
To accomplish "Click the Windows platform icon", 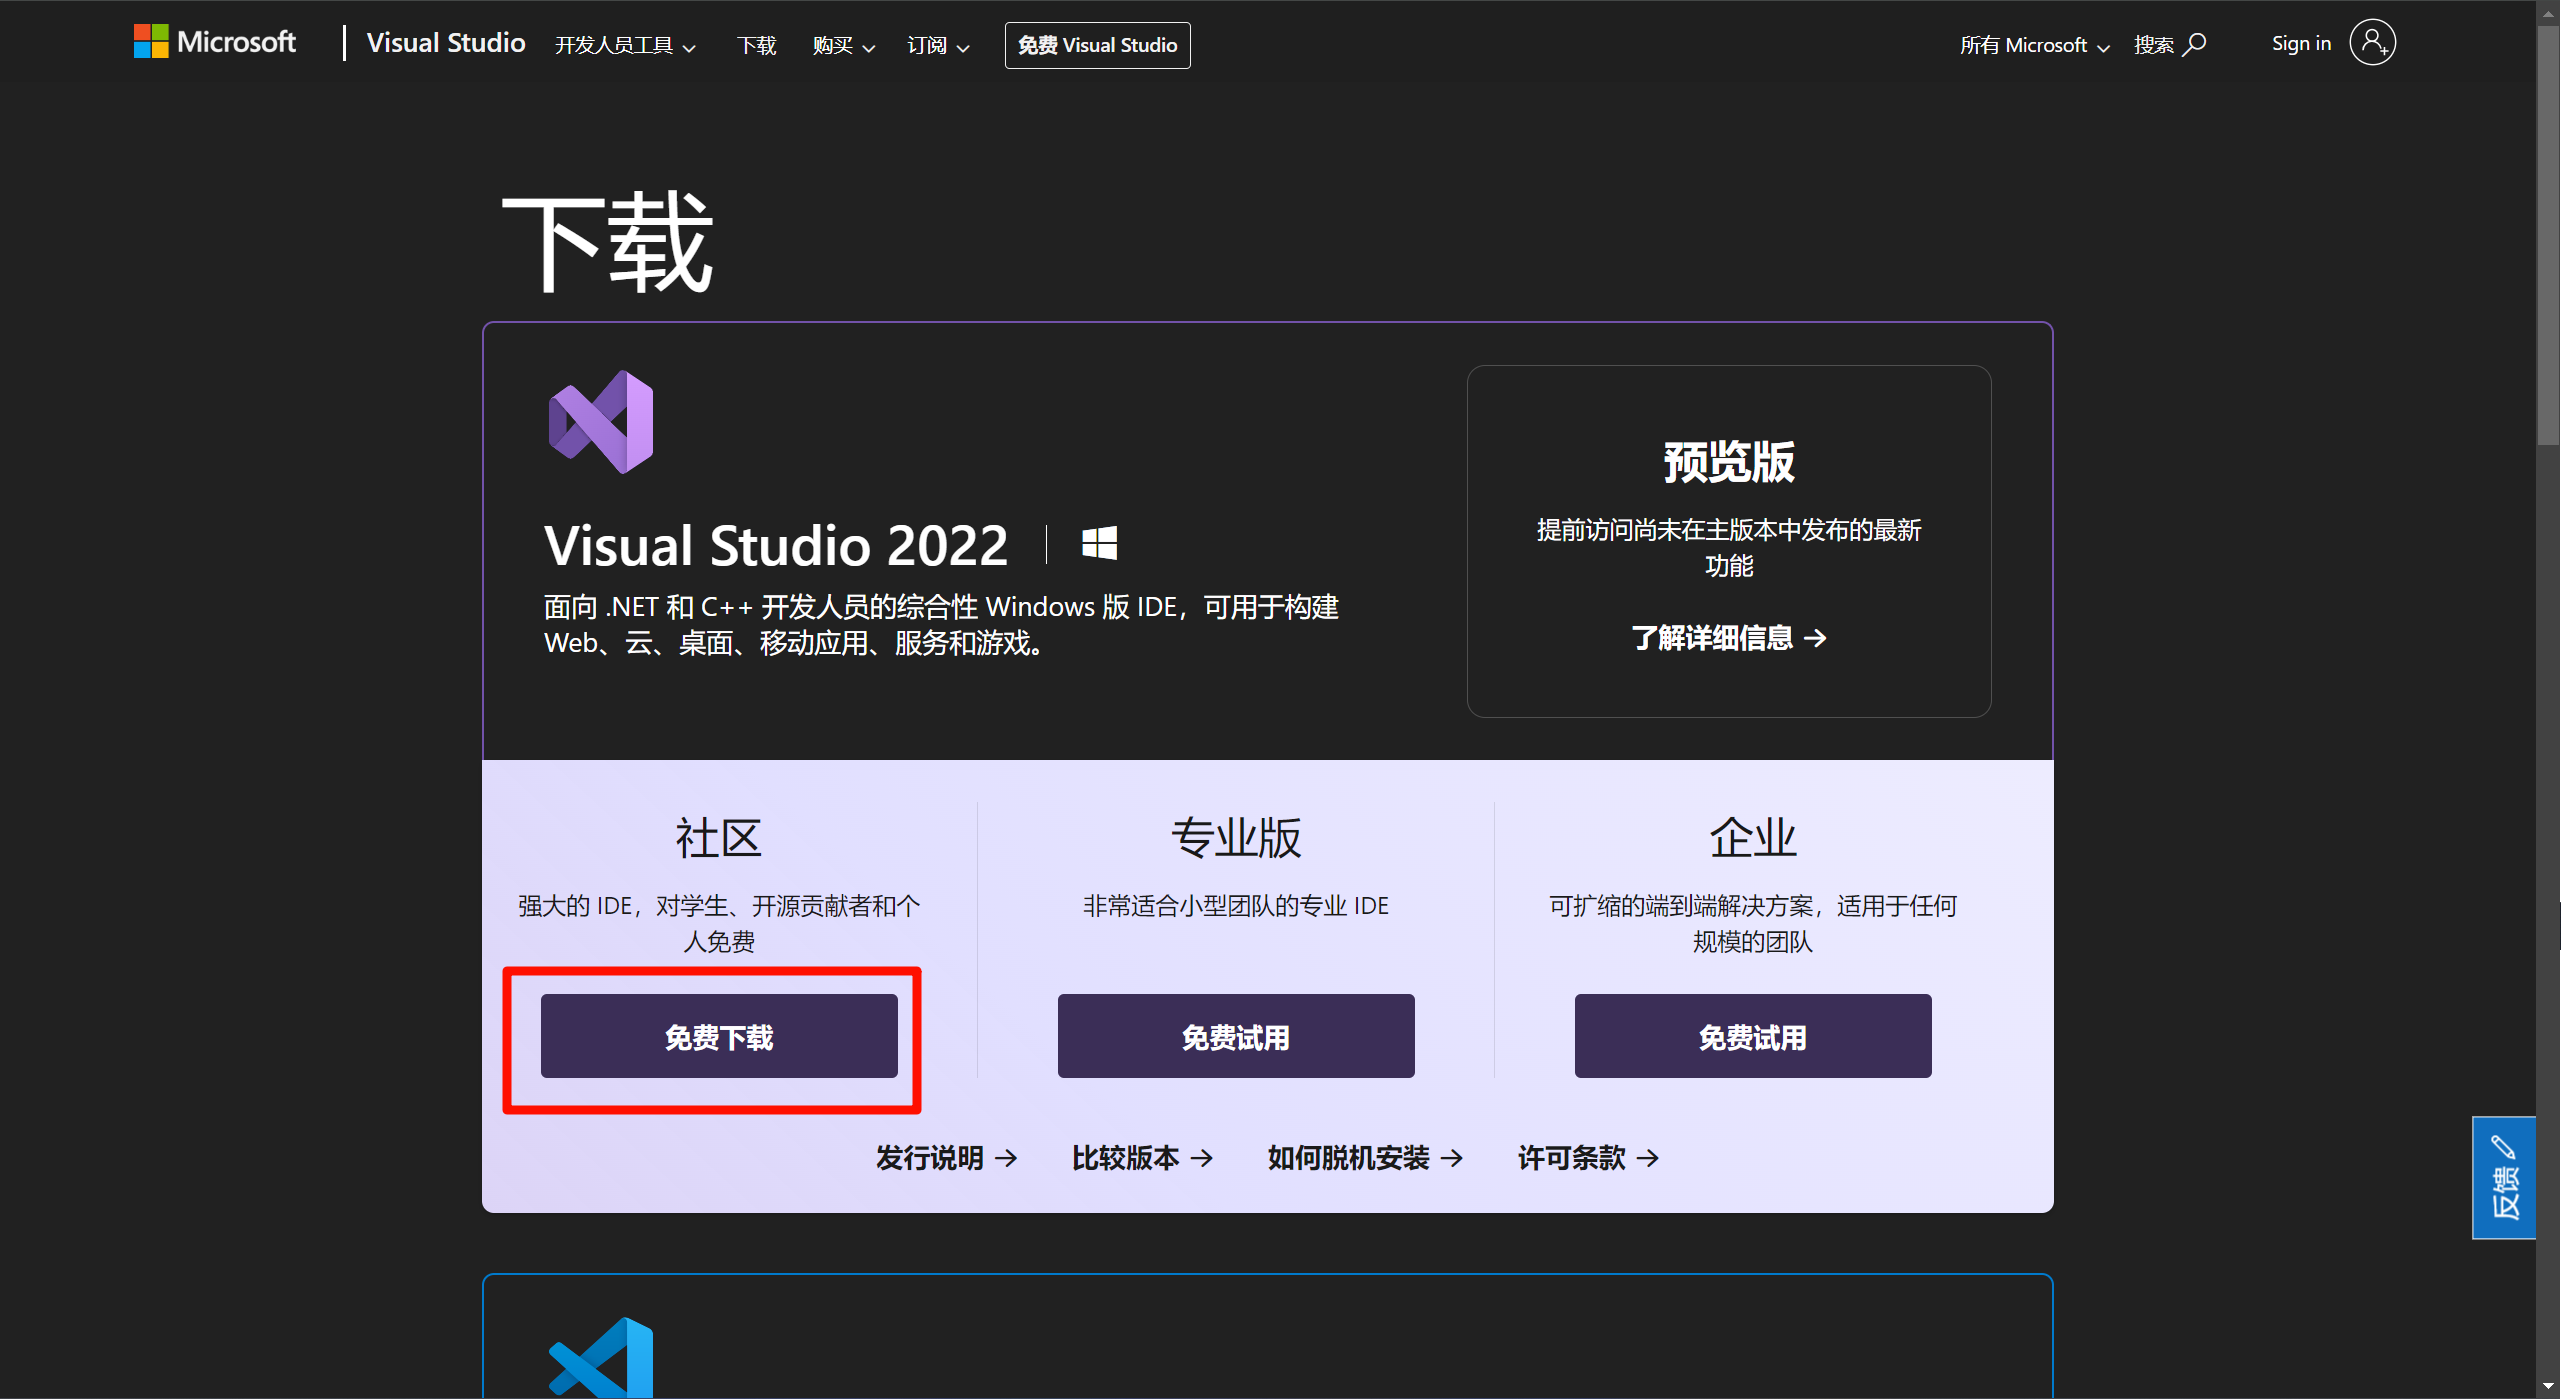I will pyautogui.click(x=1099, y=543).
